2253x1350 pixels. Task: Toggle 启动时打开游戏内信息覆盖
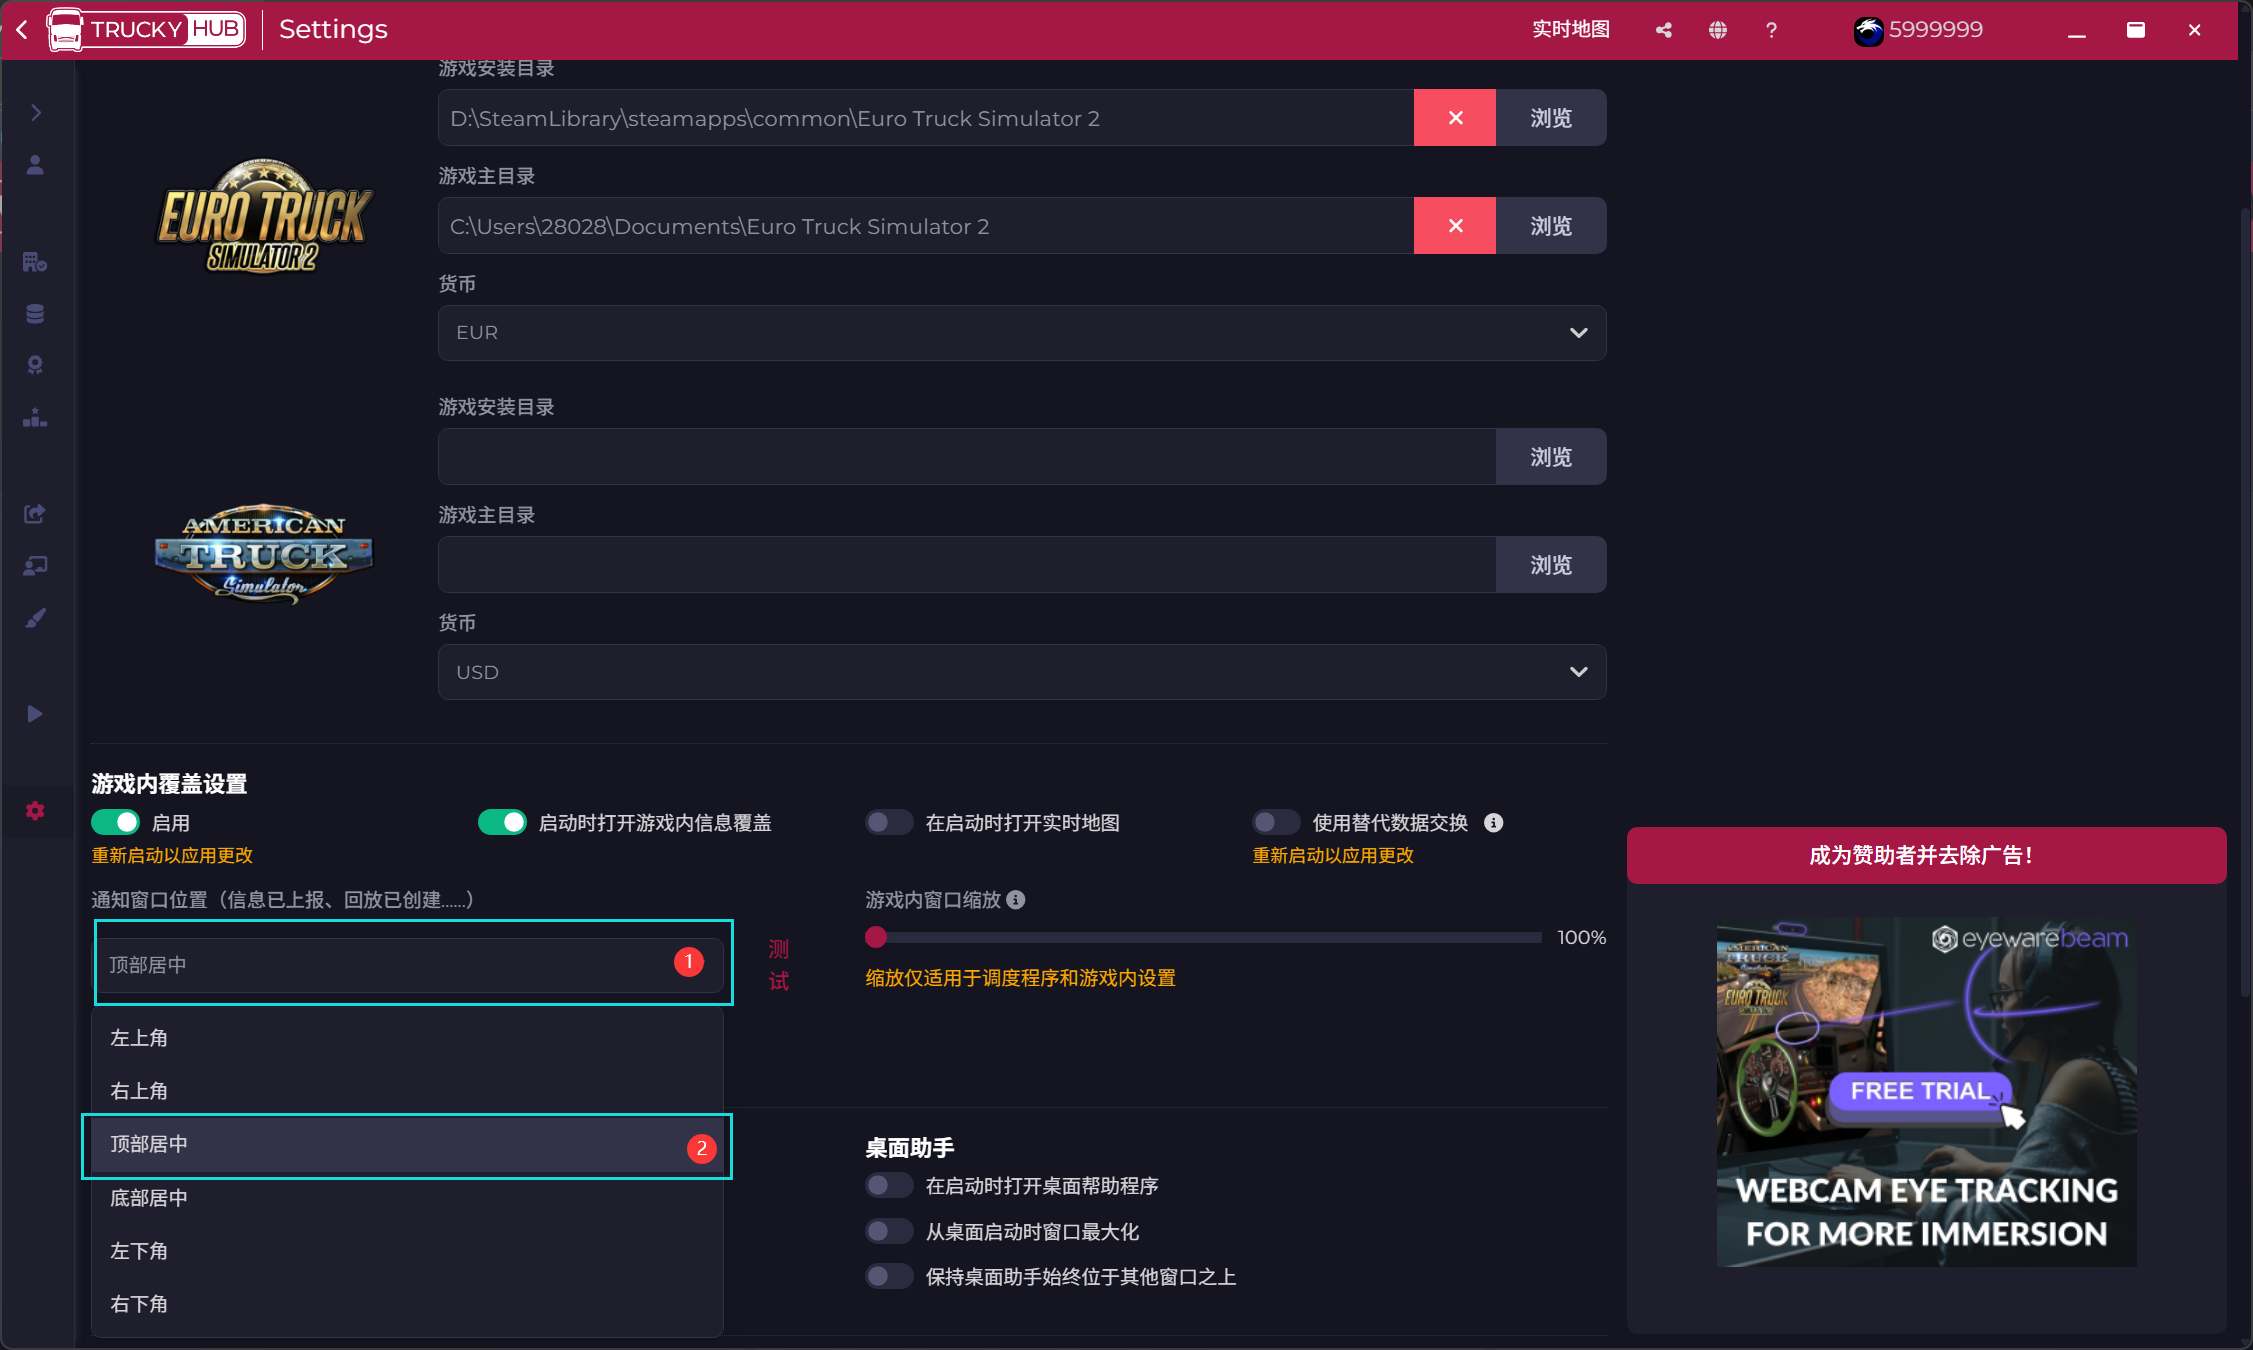[x=502, y=822]
